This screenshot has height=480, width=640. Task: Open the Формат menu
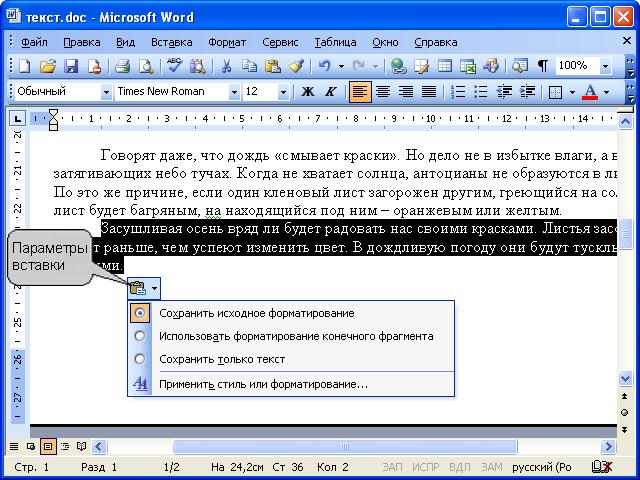click(x=227, y=42)
